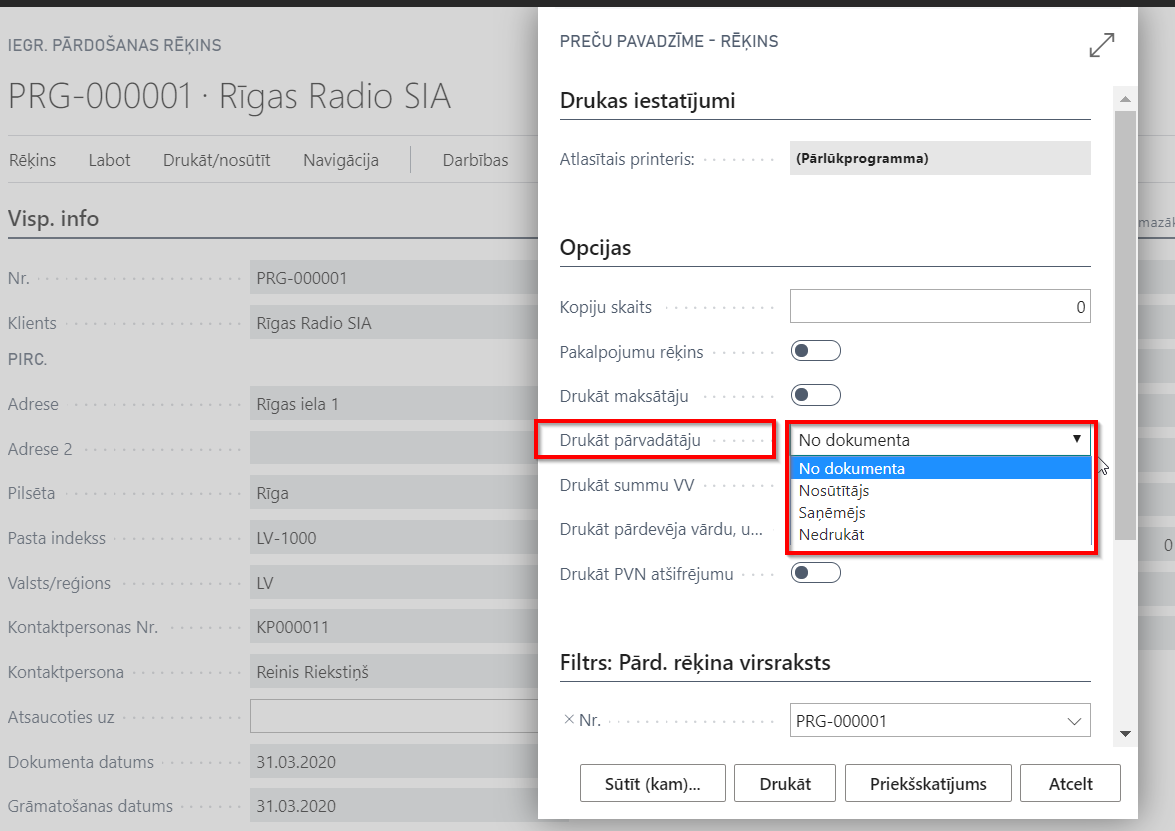Toggle the Pakalpojumu rēķins switch
Screen dimensions: 1175x831
pyautogui.click(x=815, y=351)
